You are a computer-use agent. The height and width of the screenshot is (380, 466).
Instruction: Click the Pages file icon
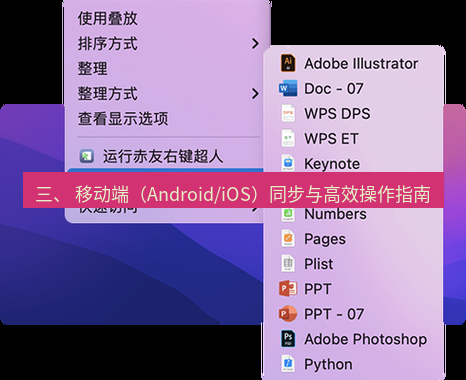coord(288,239)
